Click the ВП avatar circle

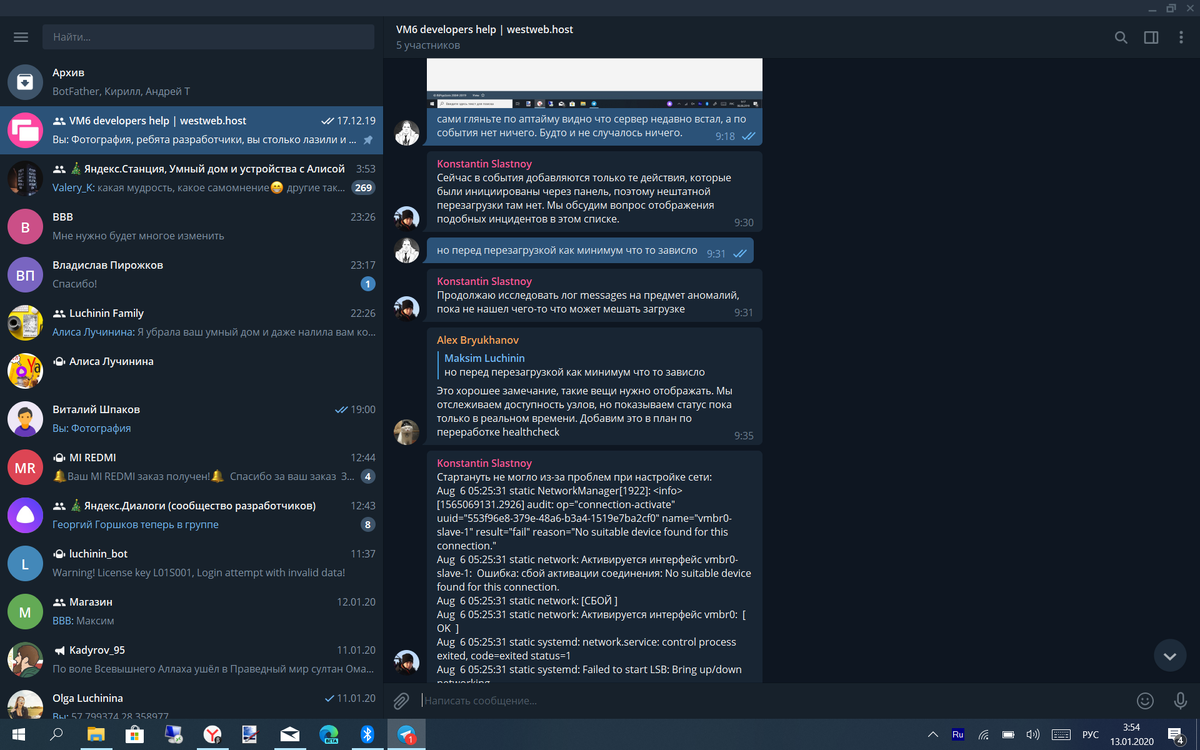pos(25,274)
